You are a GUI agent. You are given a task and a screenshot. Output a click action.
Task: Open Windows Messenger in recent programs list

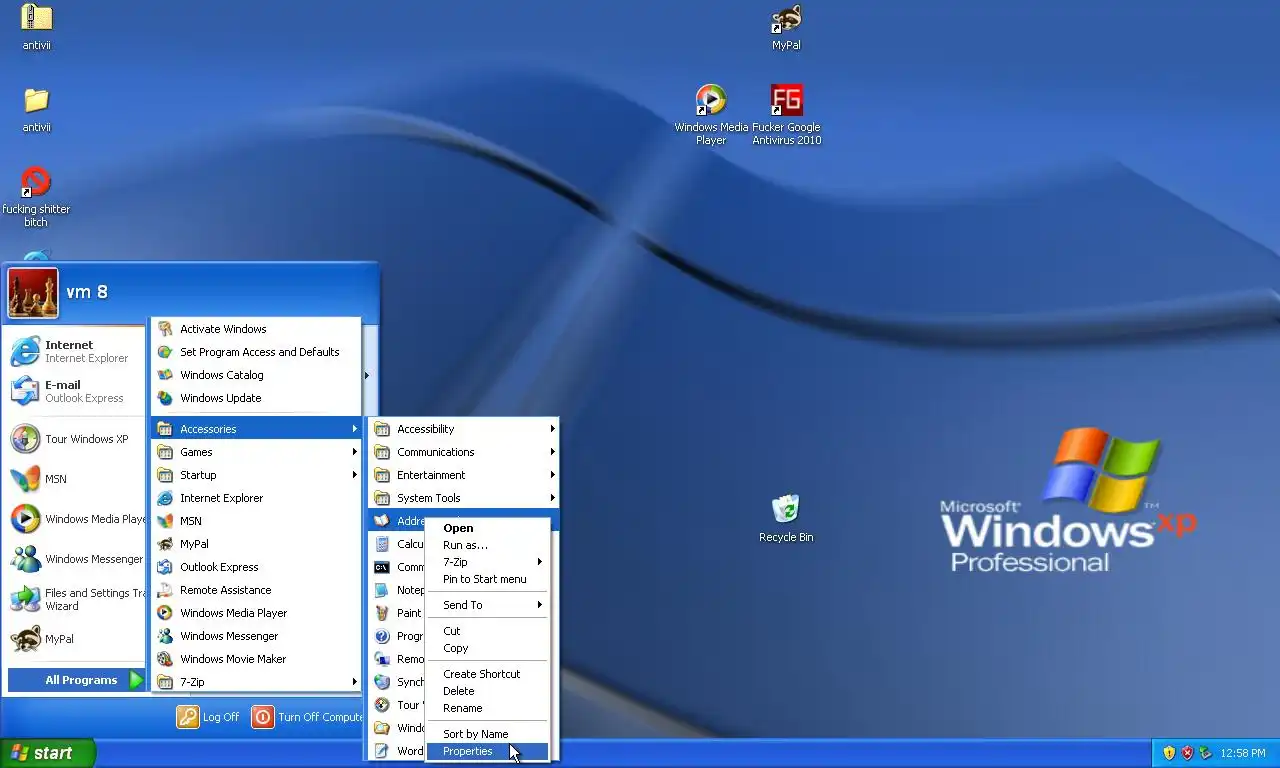[76, 559]
